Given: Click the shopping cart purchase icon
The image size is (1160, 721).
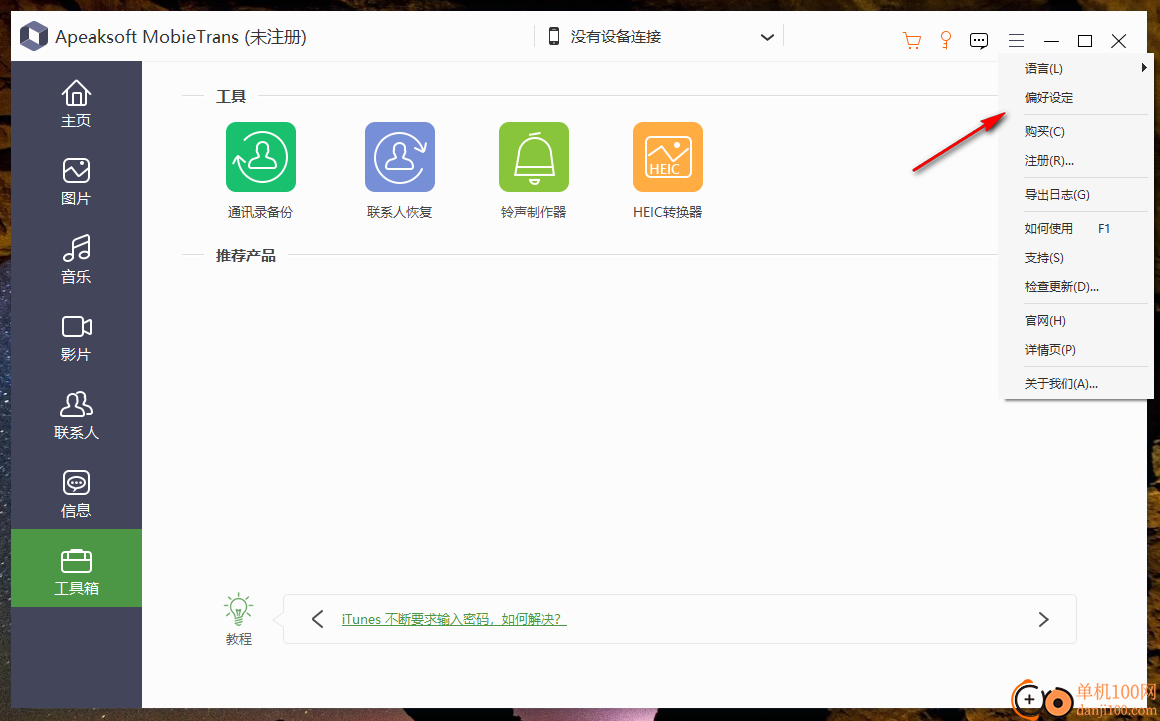Looking at the screenshot, I should click(x=911, y=41).
